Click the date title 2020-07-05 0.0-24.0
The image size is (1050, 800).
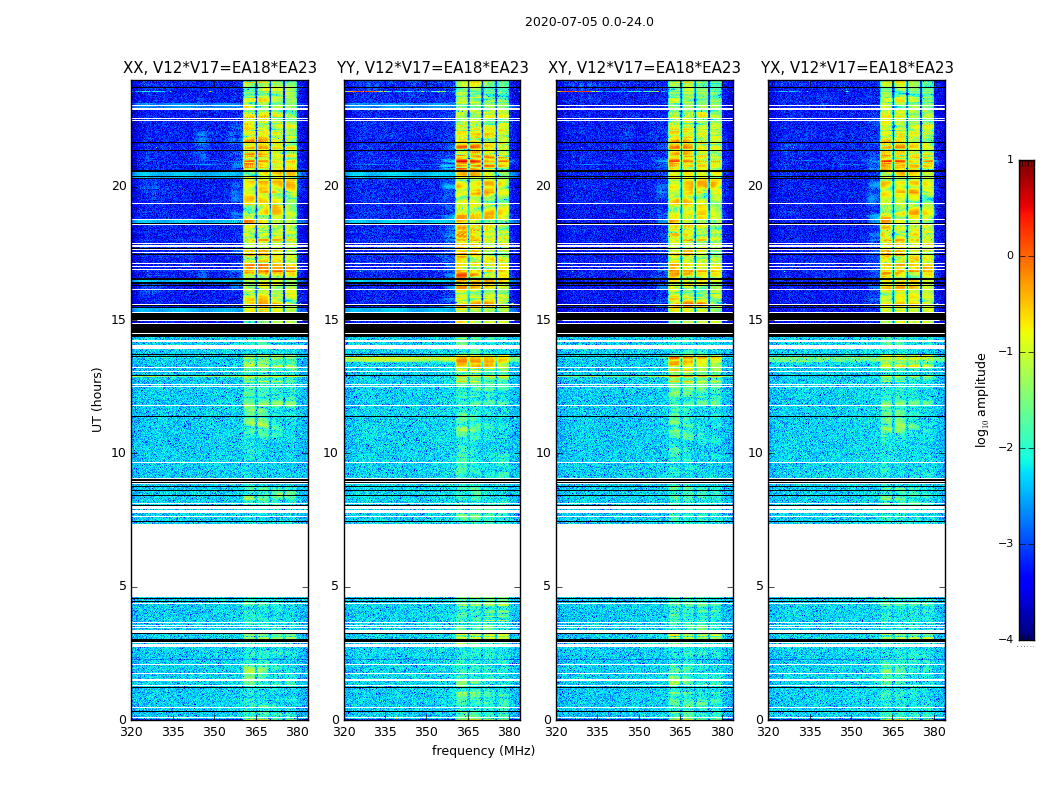[589, 22]
